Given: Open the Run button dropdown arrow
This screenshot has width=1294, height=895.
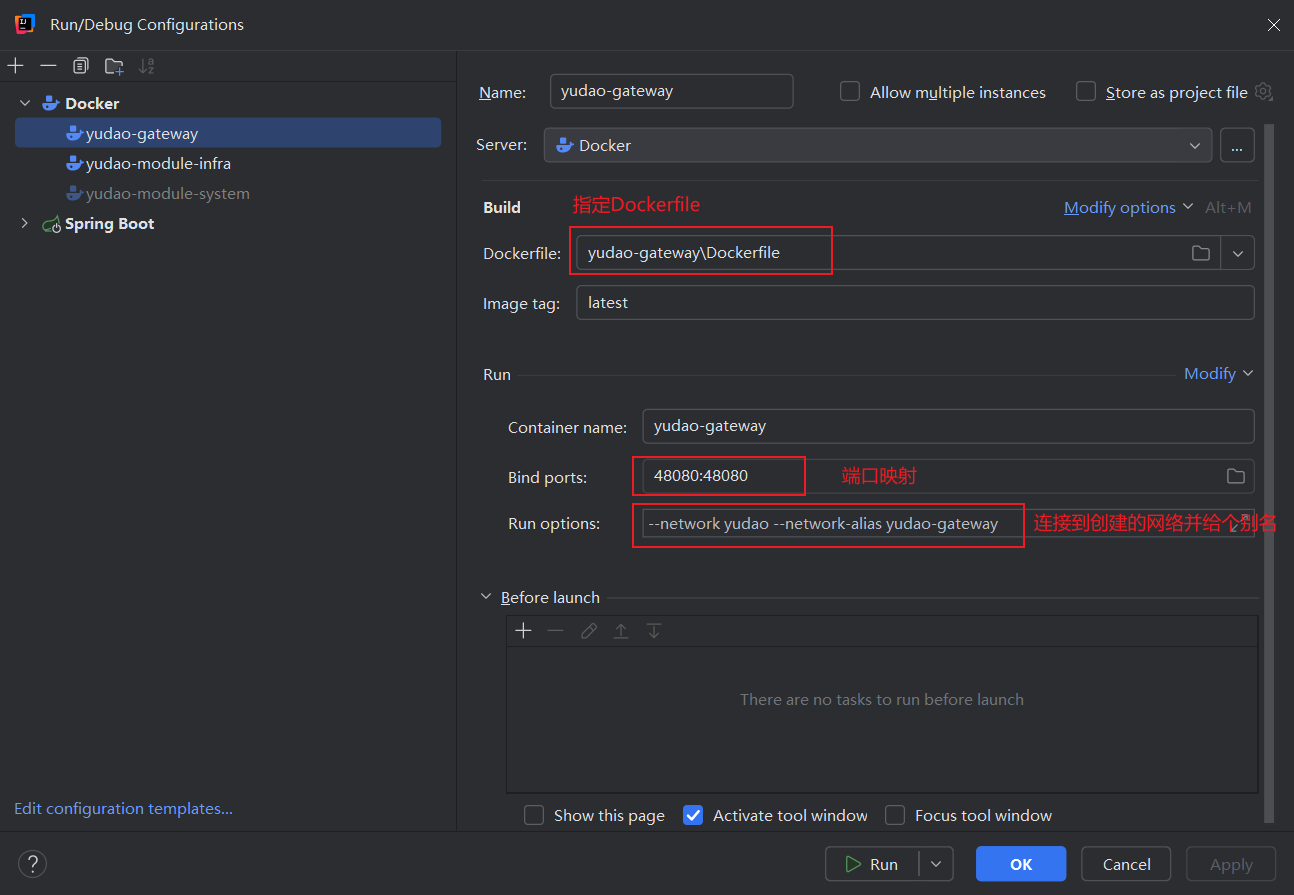Looking at the screenshot, I should 936,864.
